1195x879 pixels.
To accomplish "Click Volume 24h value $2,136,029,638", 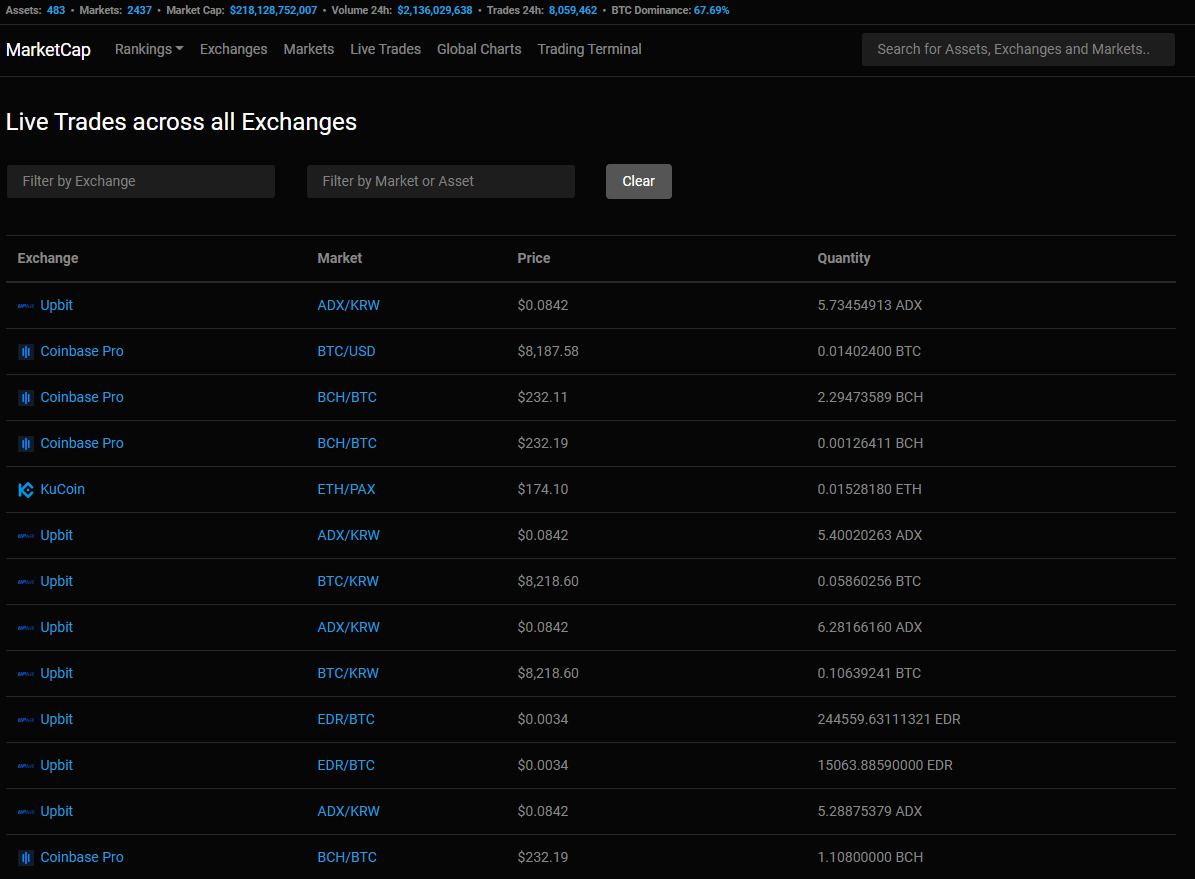I will tap(434, 11).
